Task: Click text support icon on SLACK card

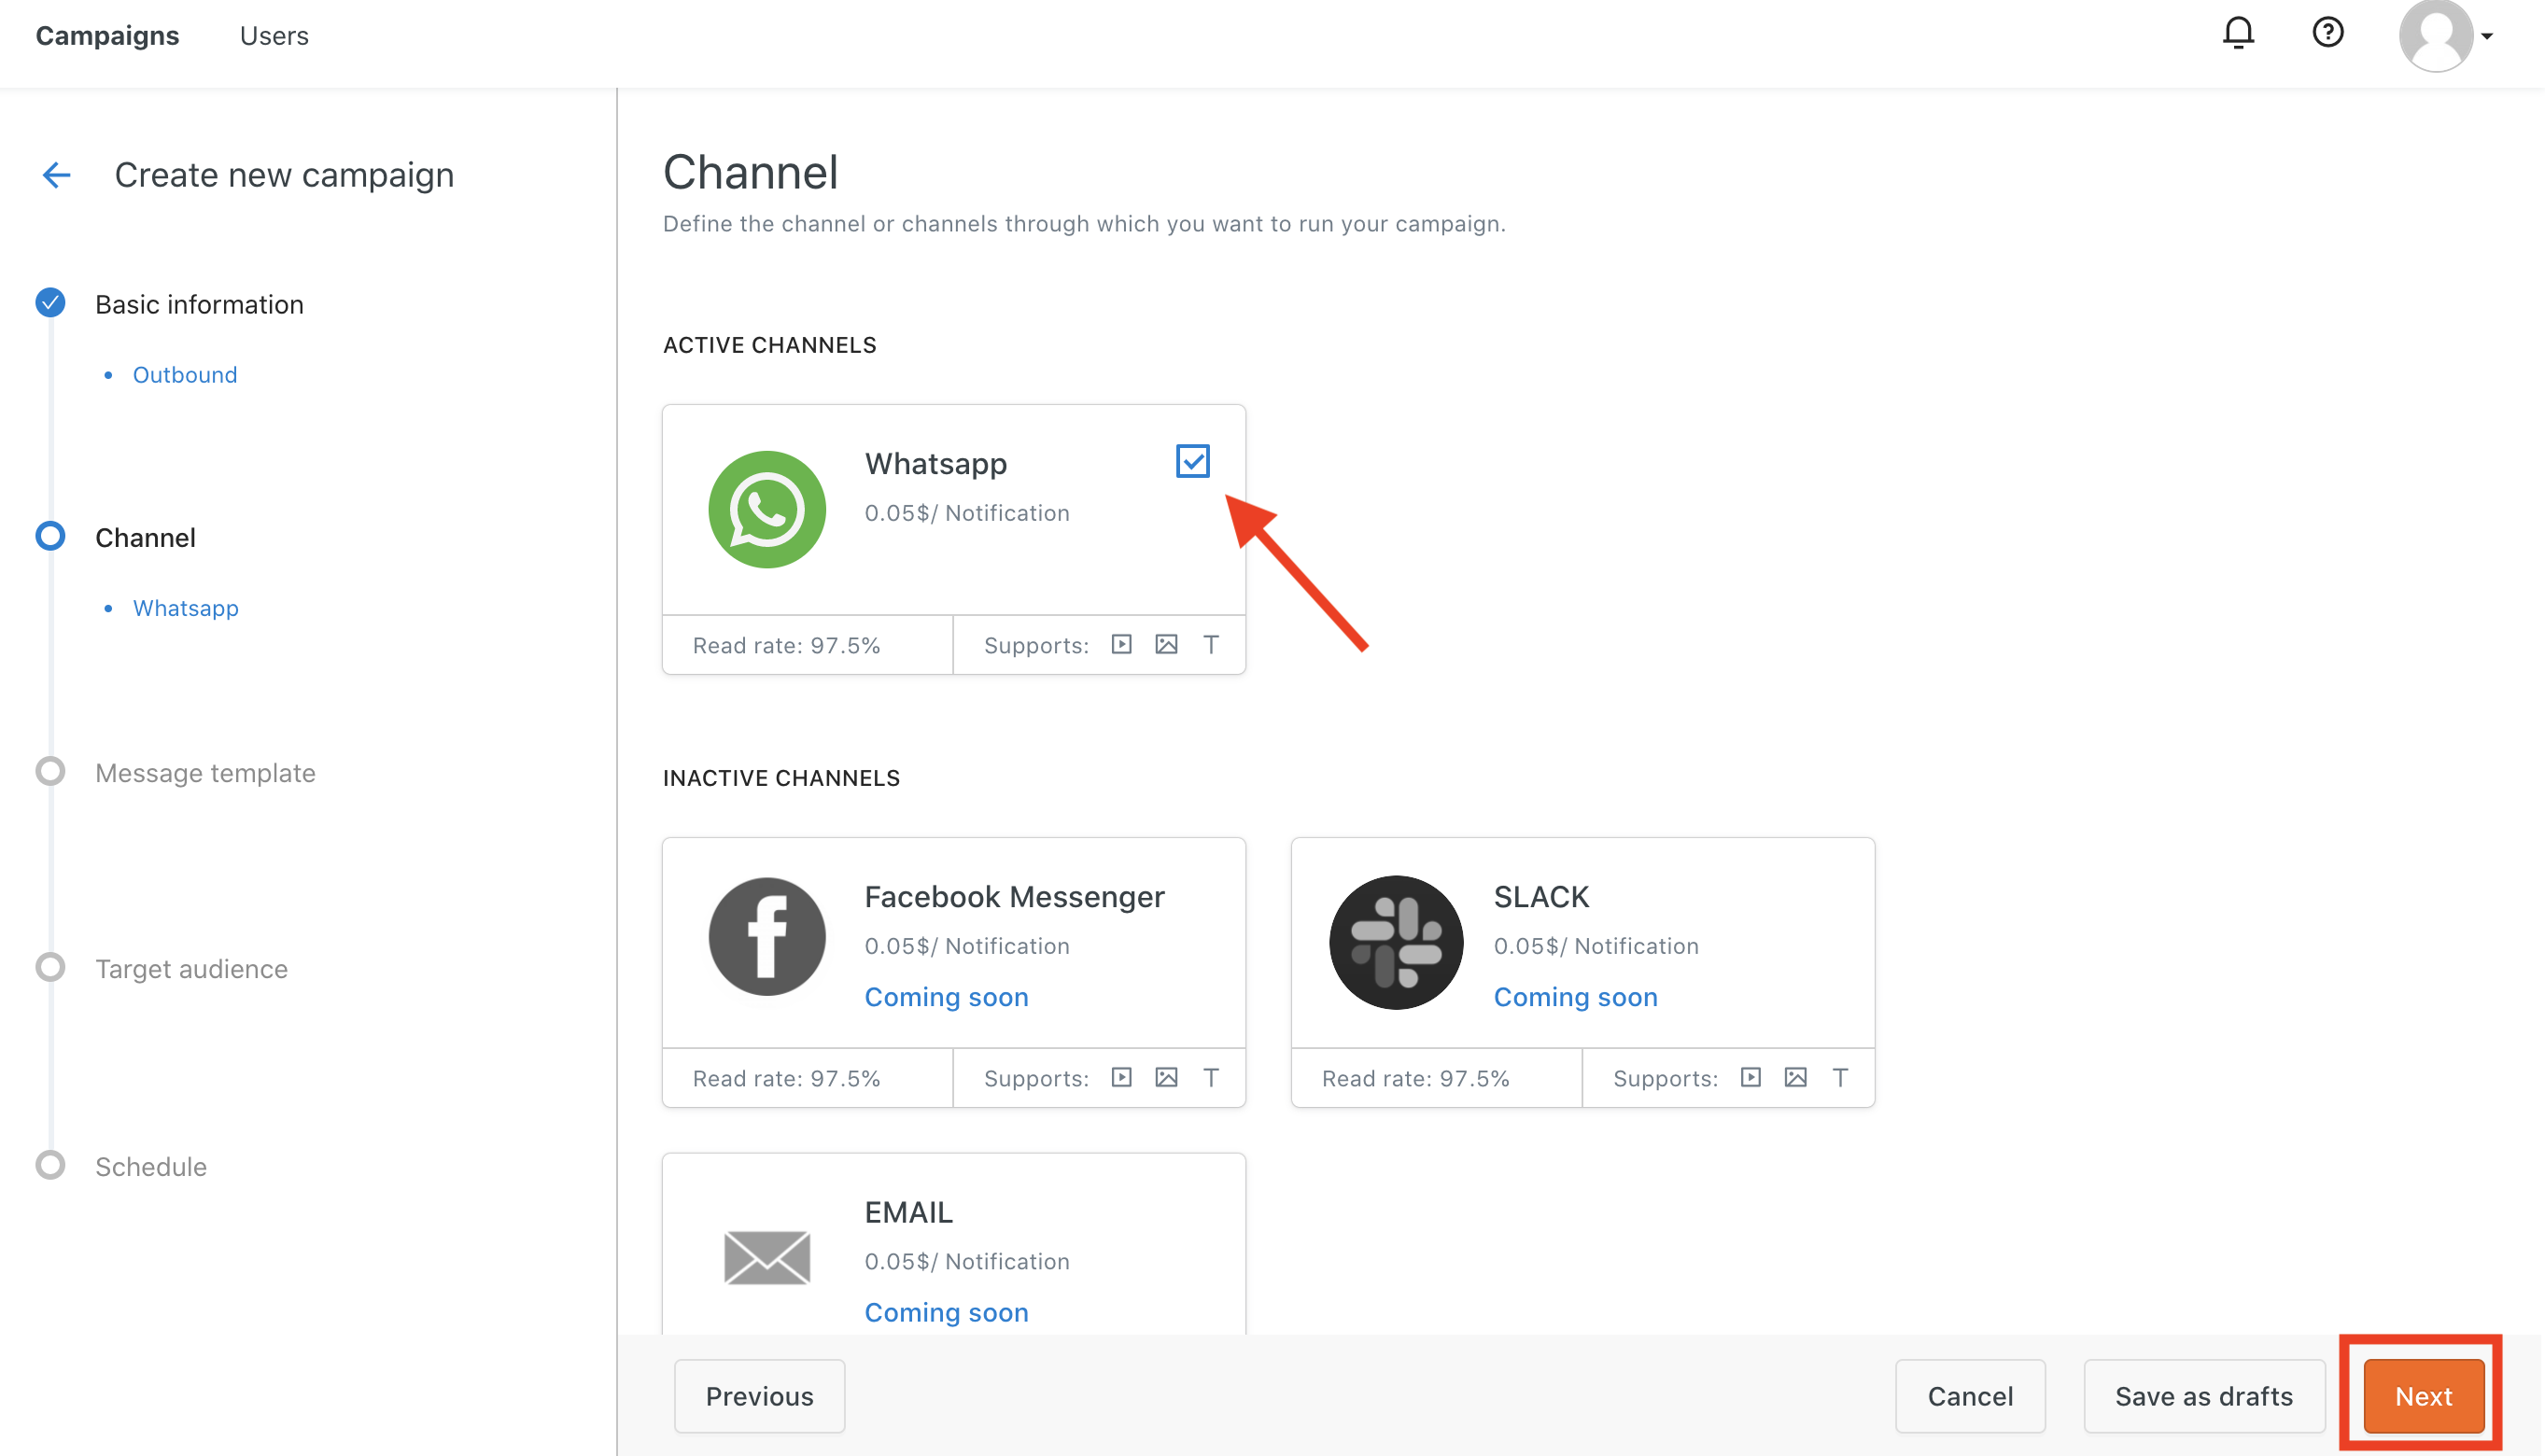Action: click(x=1840, y=1077)
